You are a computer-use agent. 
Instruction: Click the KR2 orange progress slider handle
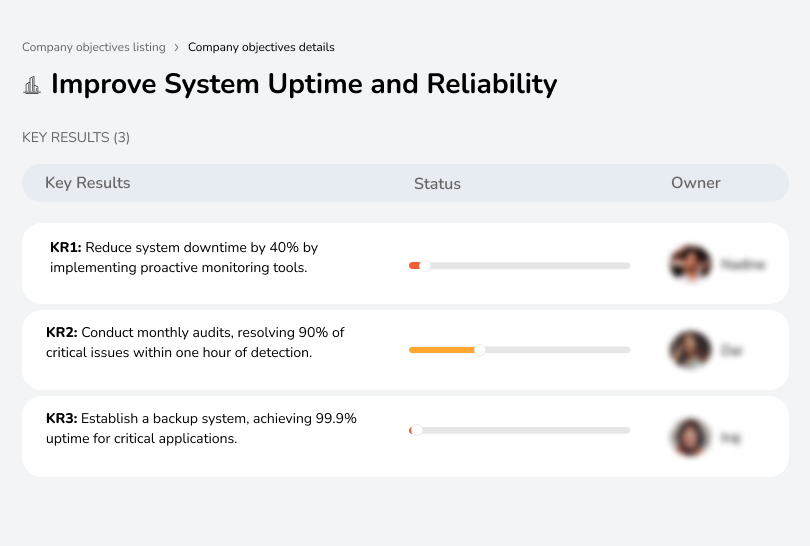[x=480, y=350]
